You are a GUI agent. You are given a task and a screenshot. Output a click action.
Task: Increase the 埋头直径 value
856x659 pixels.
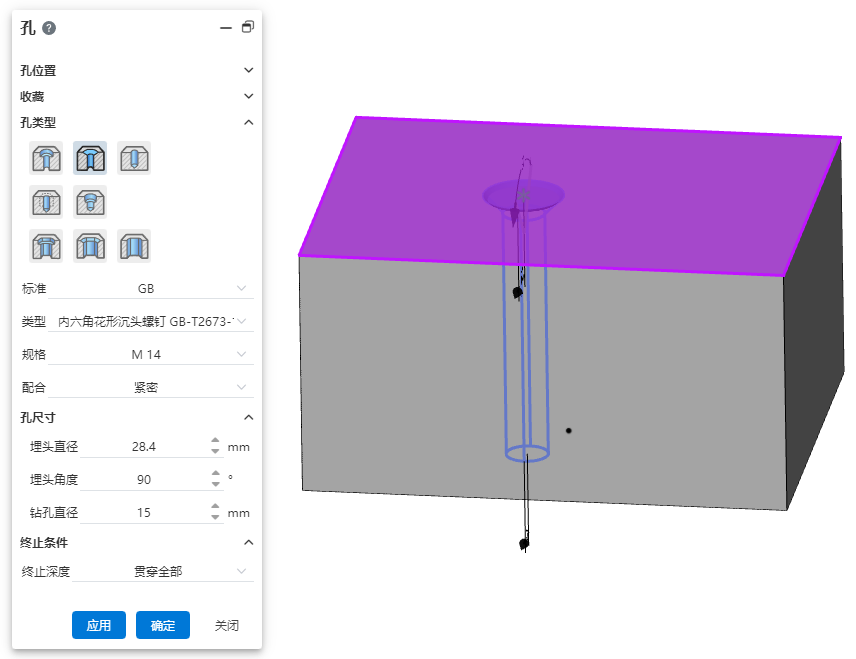coord(215,441)
